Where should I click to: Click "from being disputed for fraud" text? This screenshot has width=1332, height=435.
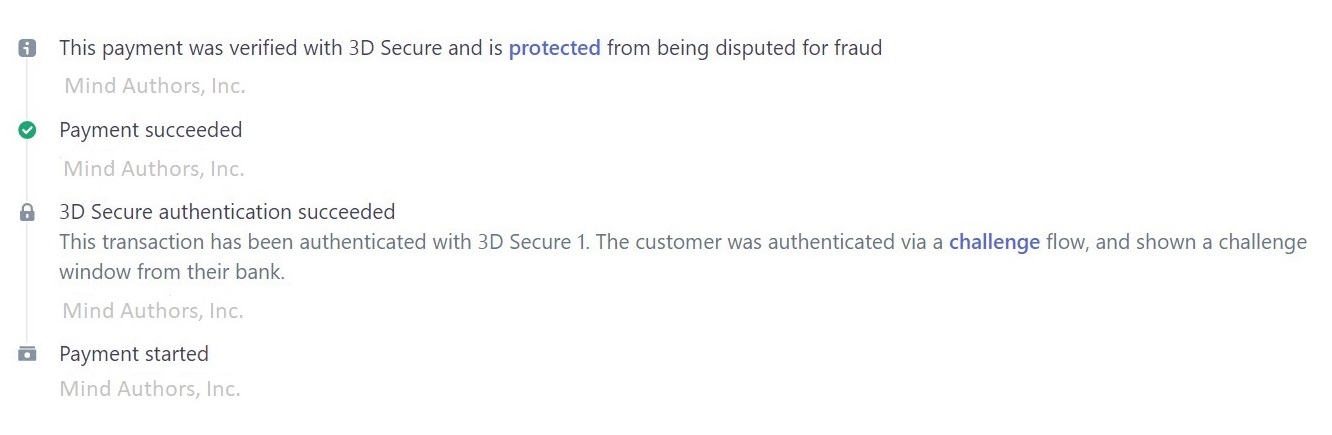[744, 48]
